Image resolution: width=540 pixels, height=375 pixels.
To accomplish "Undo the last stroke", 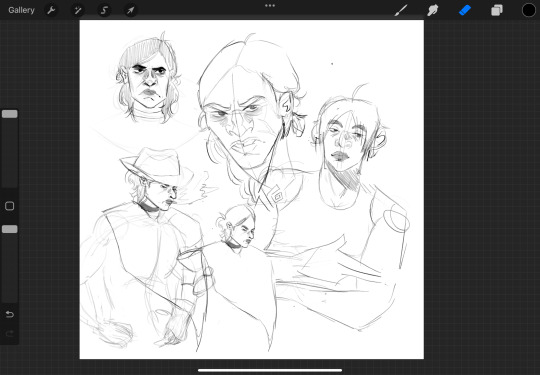I will (10, 314).
